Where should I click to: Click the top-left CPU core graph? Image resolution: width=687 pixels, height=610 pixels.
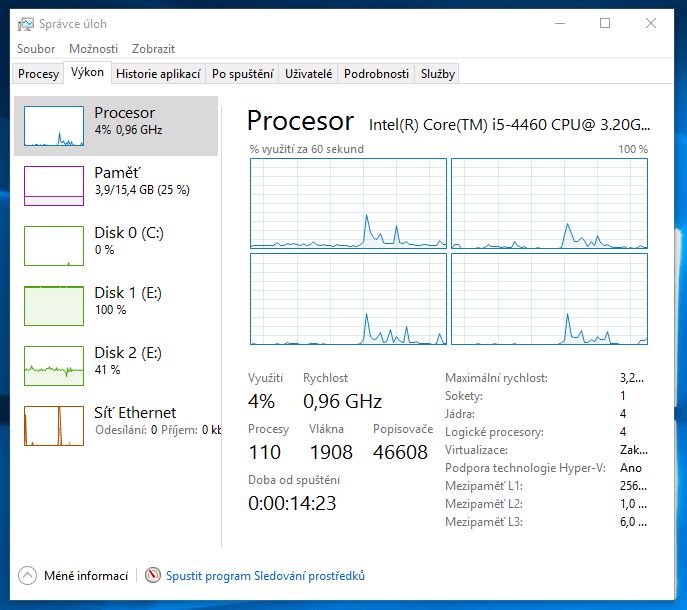click(348, 203)
